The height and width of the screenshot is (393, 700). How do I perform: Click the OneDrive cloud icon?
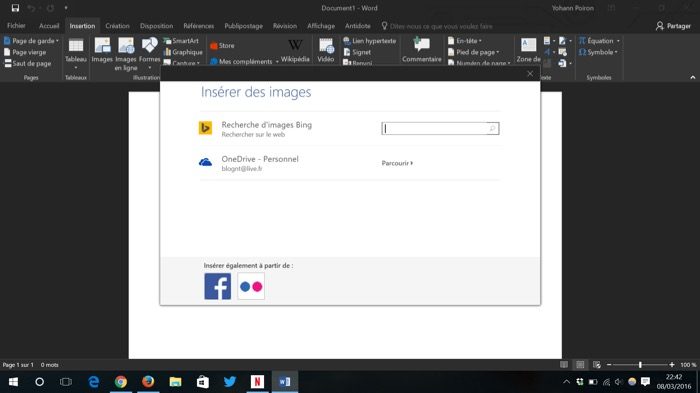point(205,162)
